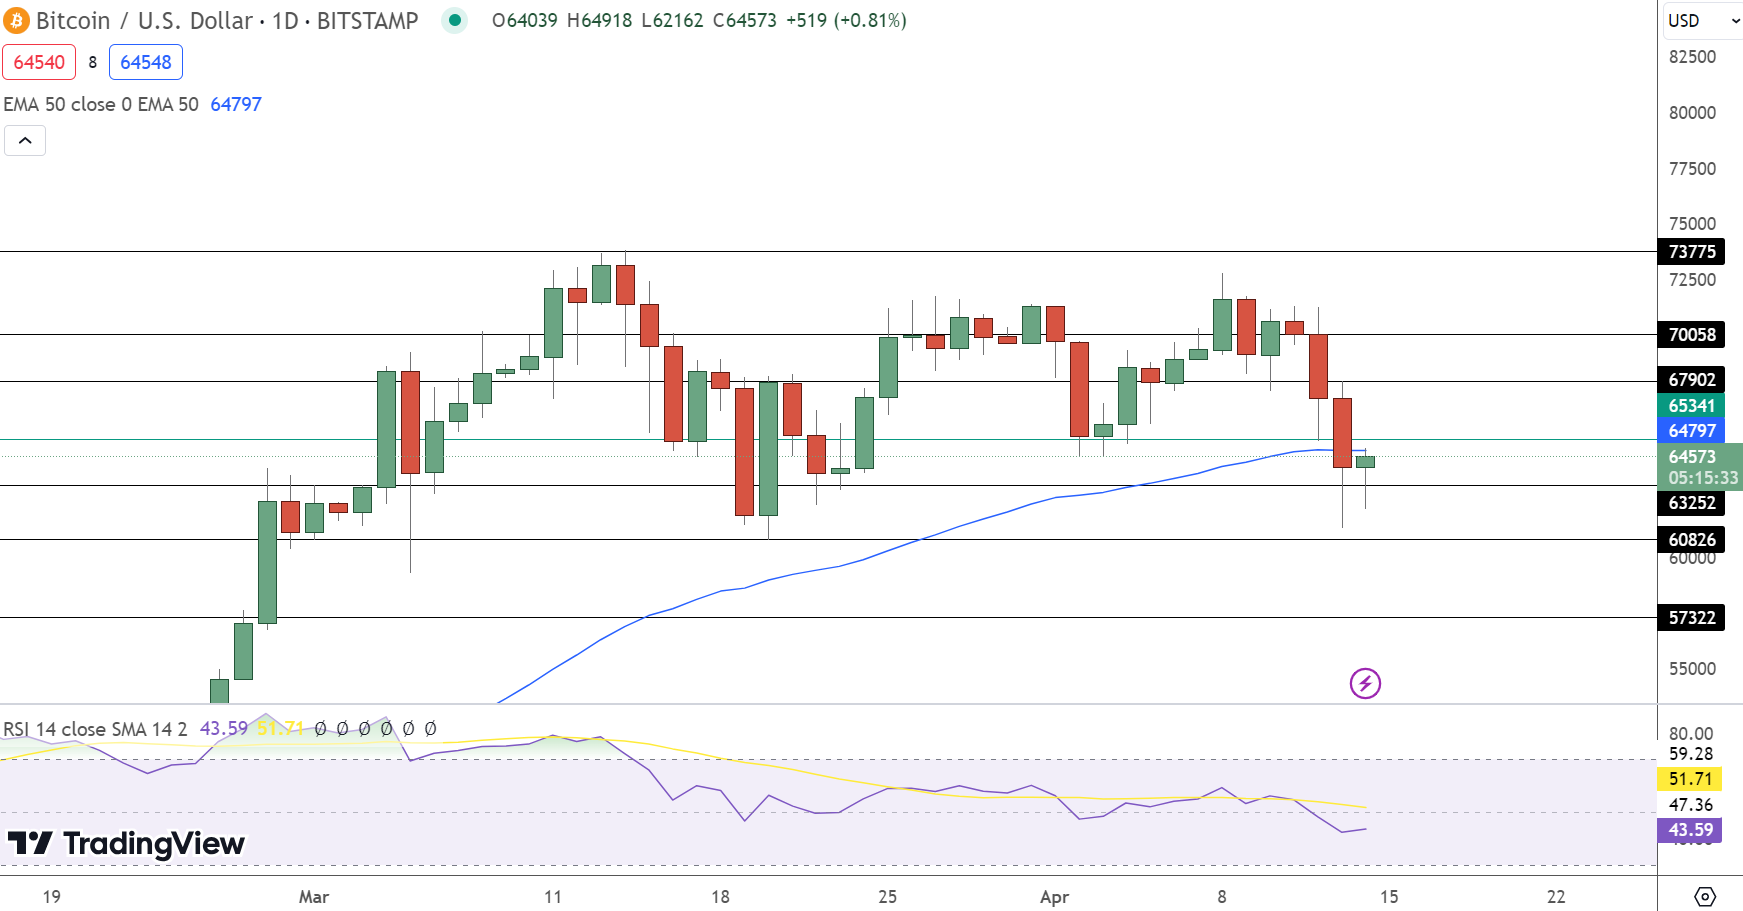The height and width of the screenshot is (911, 1743).
Task: Click date 25 on the time axis
Action: click(x=887, y=897)
